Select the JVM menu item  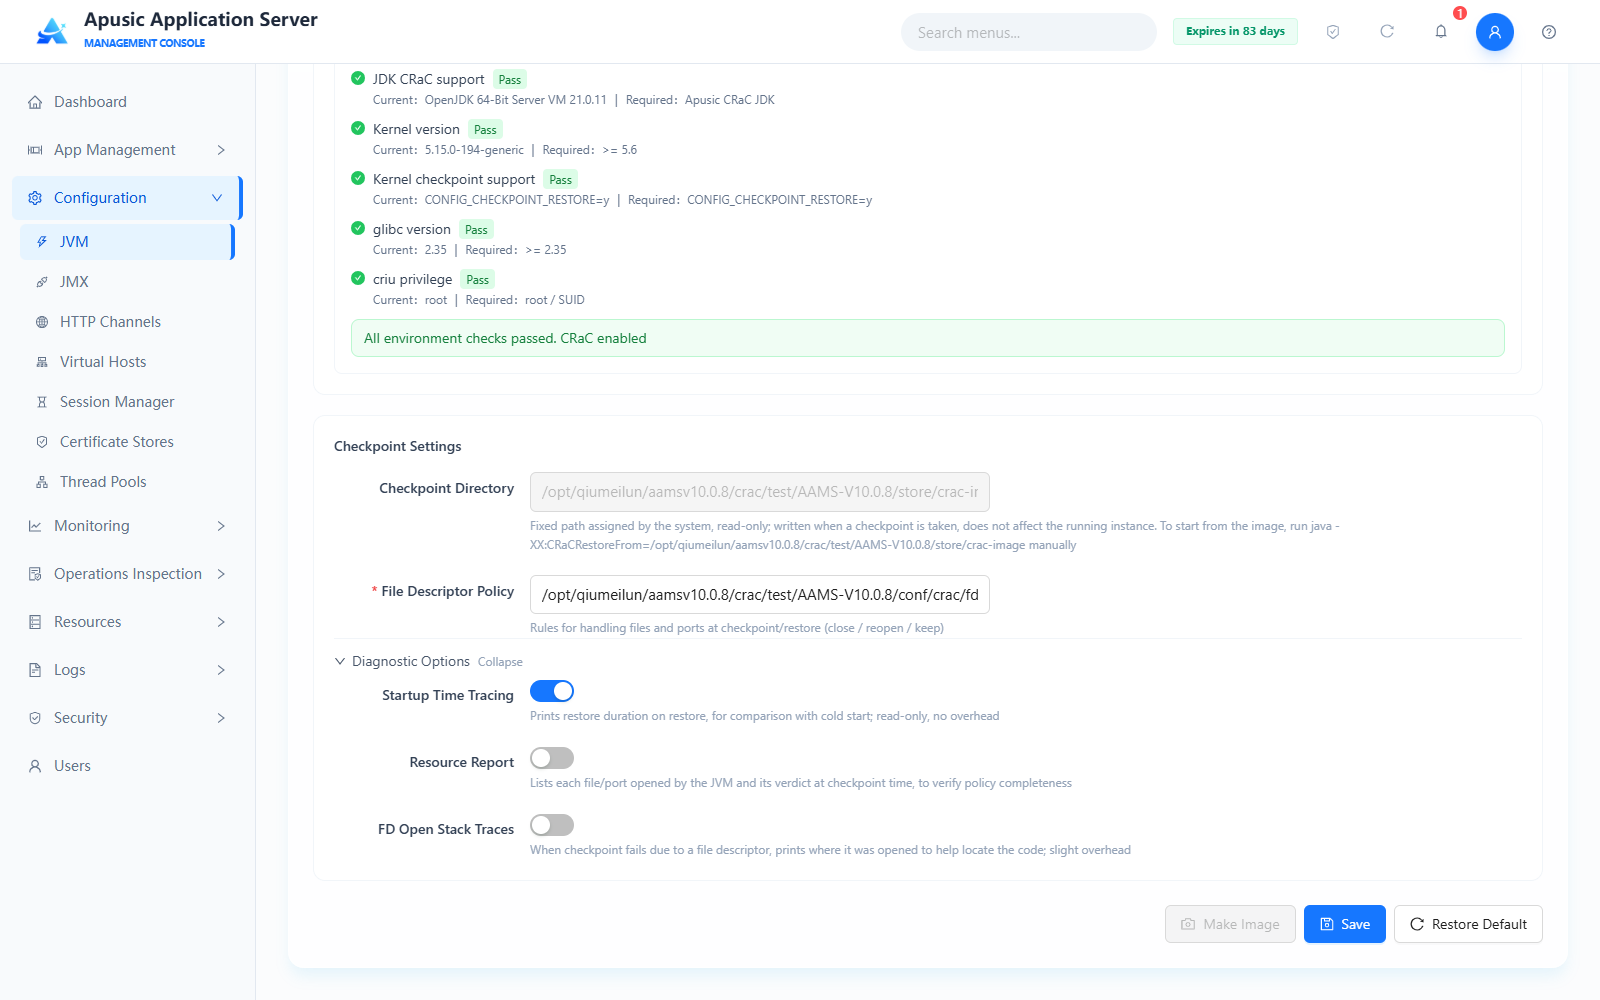coord(127,242)
